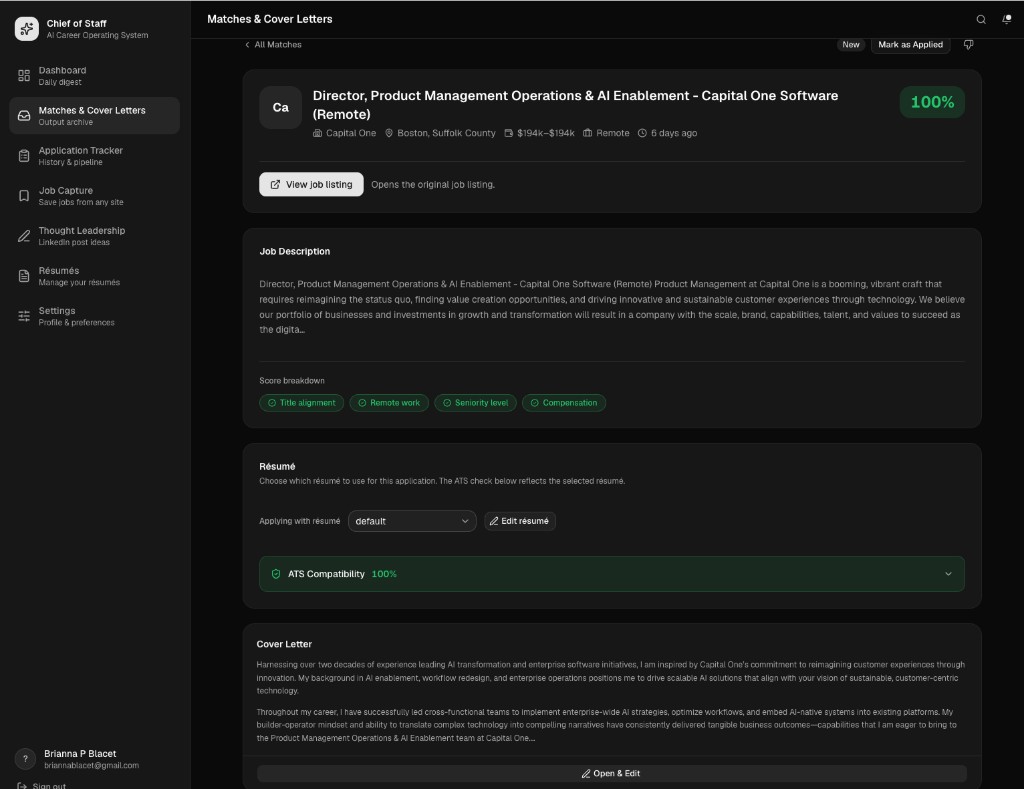This screenshot has width=1024, height=789.
Task: Click the 100% match score badge
Action: pyautogui.click(x=932, y=103)
